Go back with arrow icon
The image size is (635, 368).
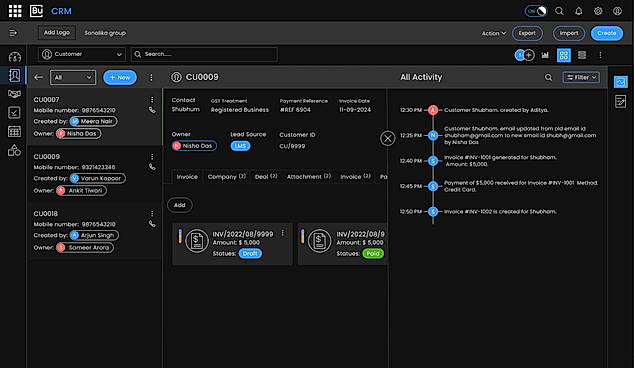click(38, 77)
